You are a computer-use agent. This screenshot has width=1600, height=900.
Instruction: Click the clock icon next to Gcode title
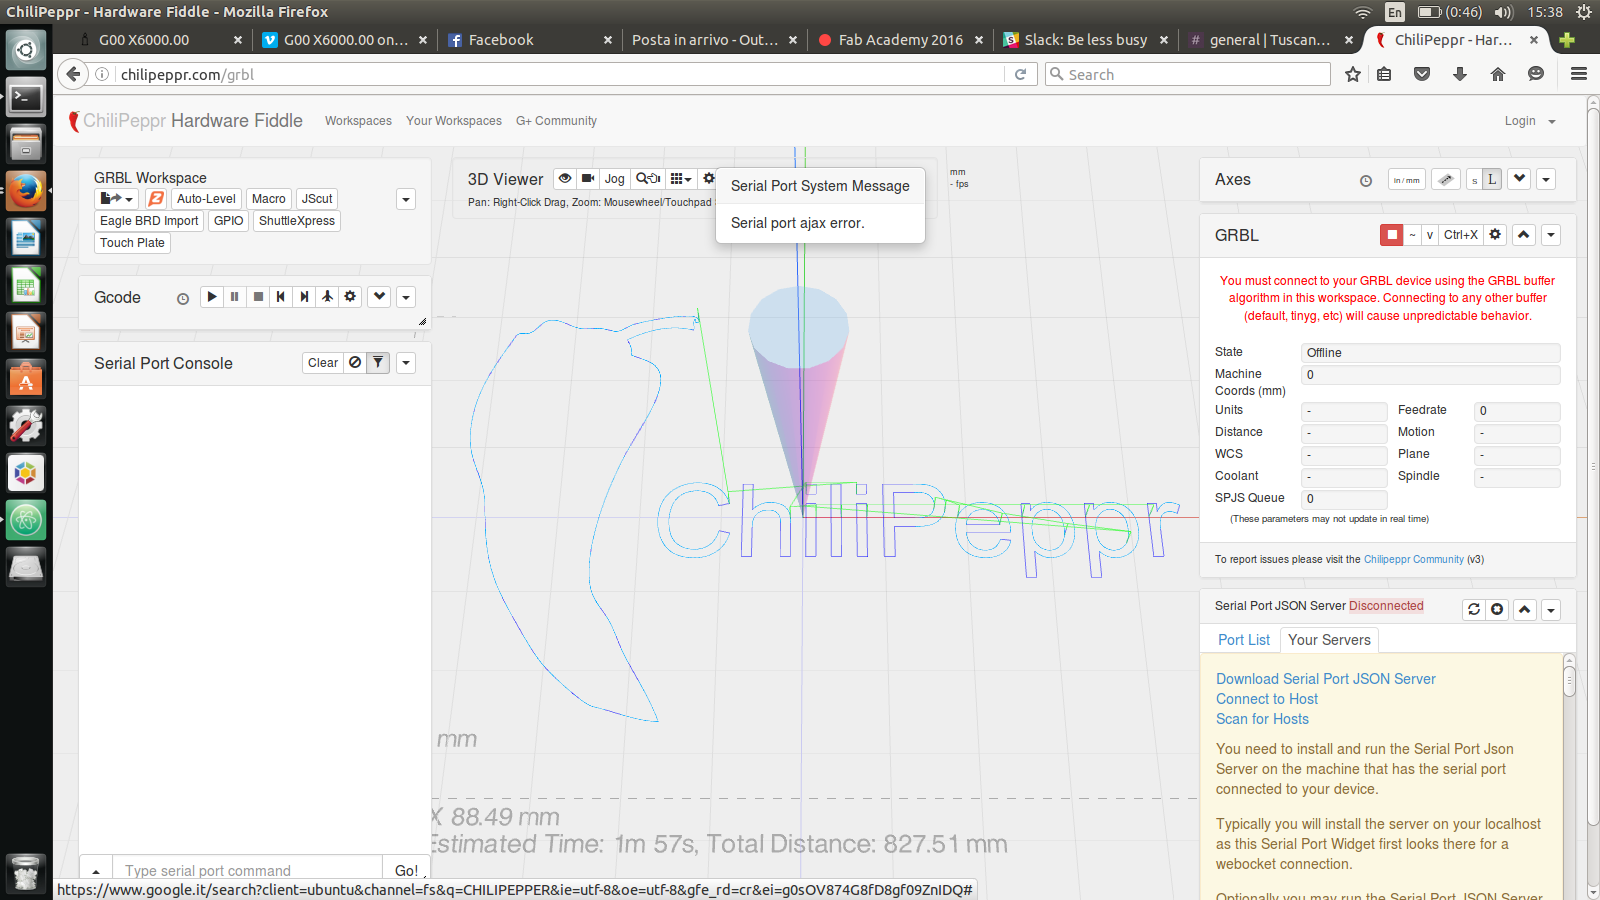coord(183,298)
